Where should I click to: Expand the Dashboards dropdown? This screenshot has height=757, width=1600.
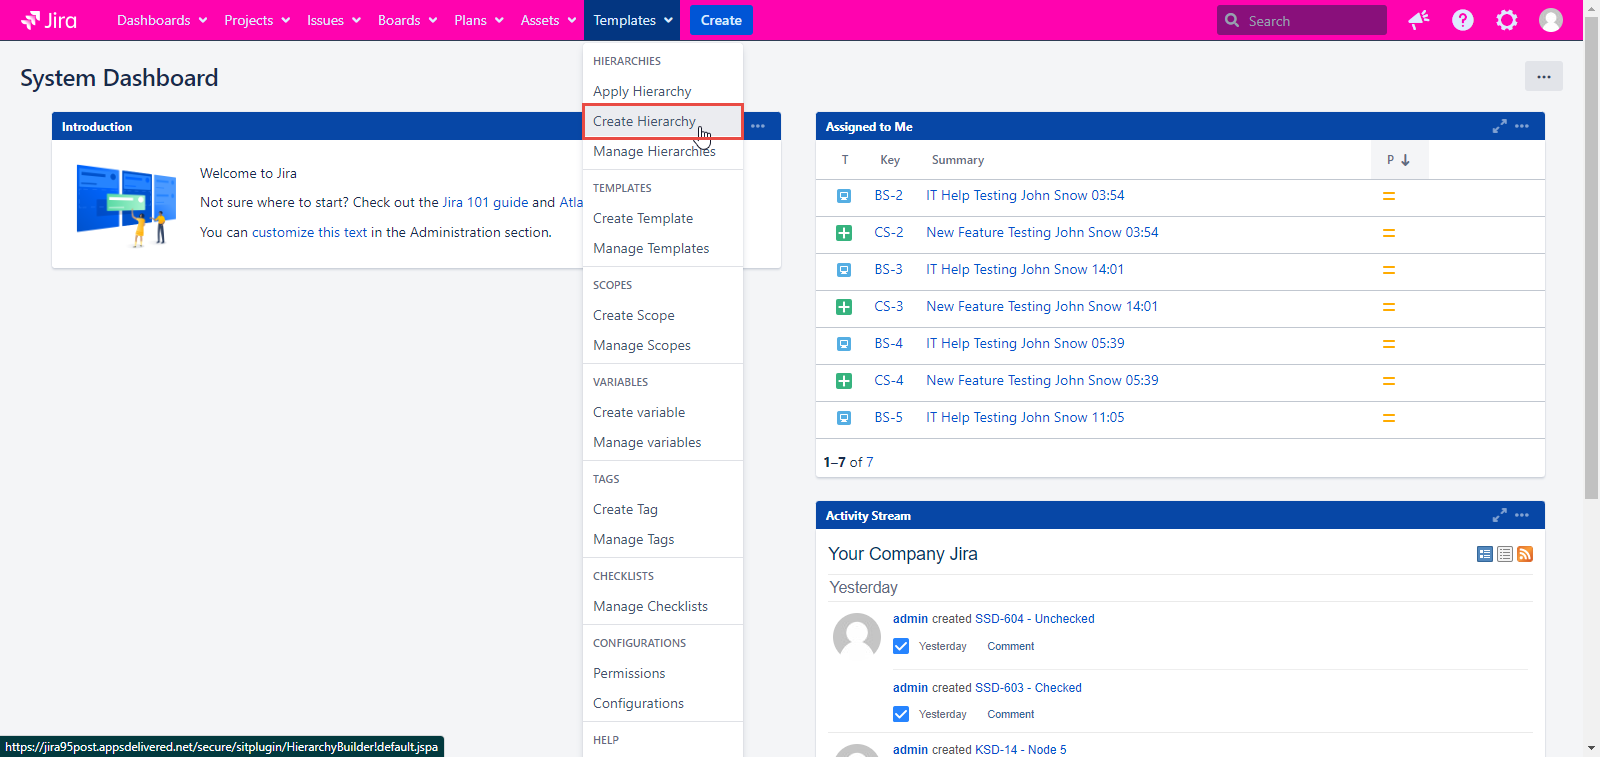coord(162,20)
